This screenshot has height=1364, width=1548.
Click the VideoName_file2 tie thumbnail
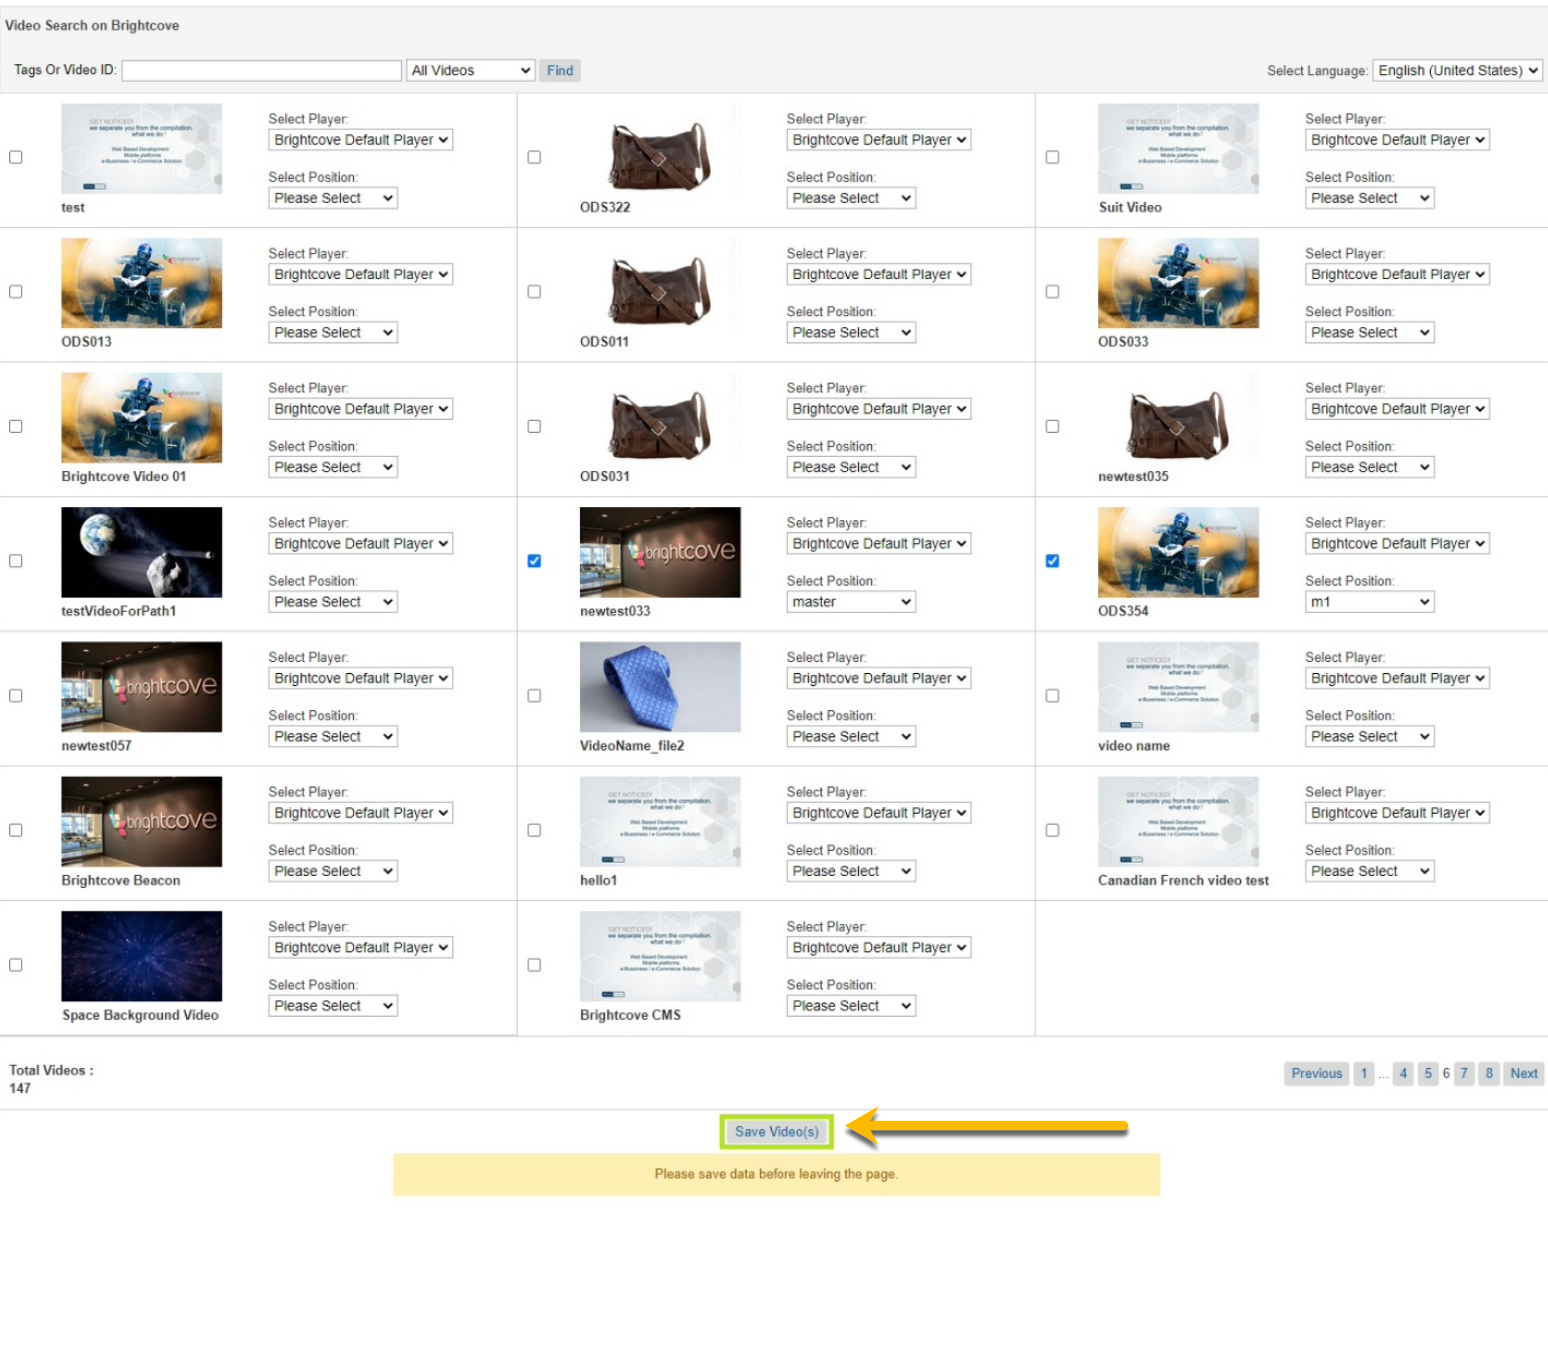(660, 687)
